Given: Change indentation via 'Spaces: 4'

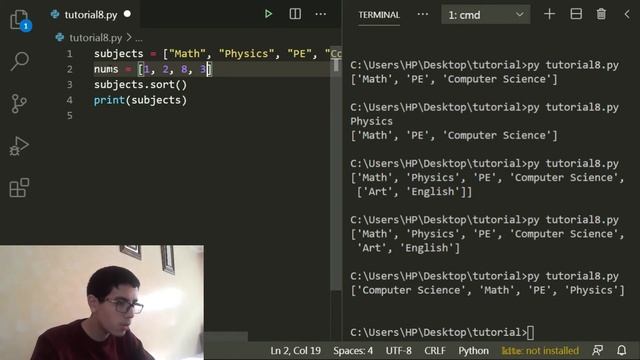Looking at the screenshot, I should (x=353, y=351).
